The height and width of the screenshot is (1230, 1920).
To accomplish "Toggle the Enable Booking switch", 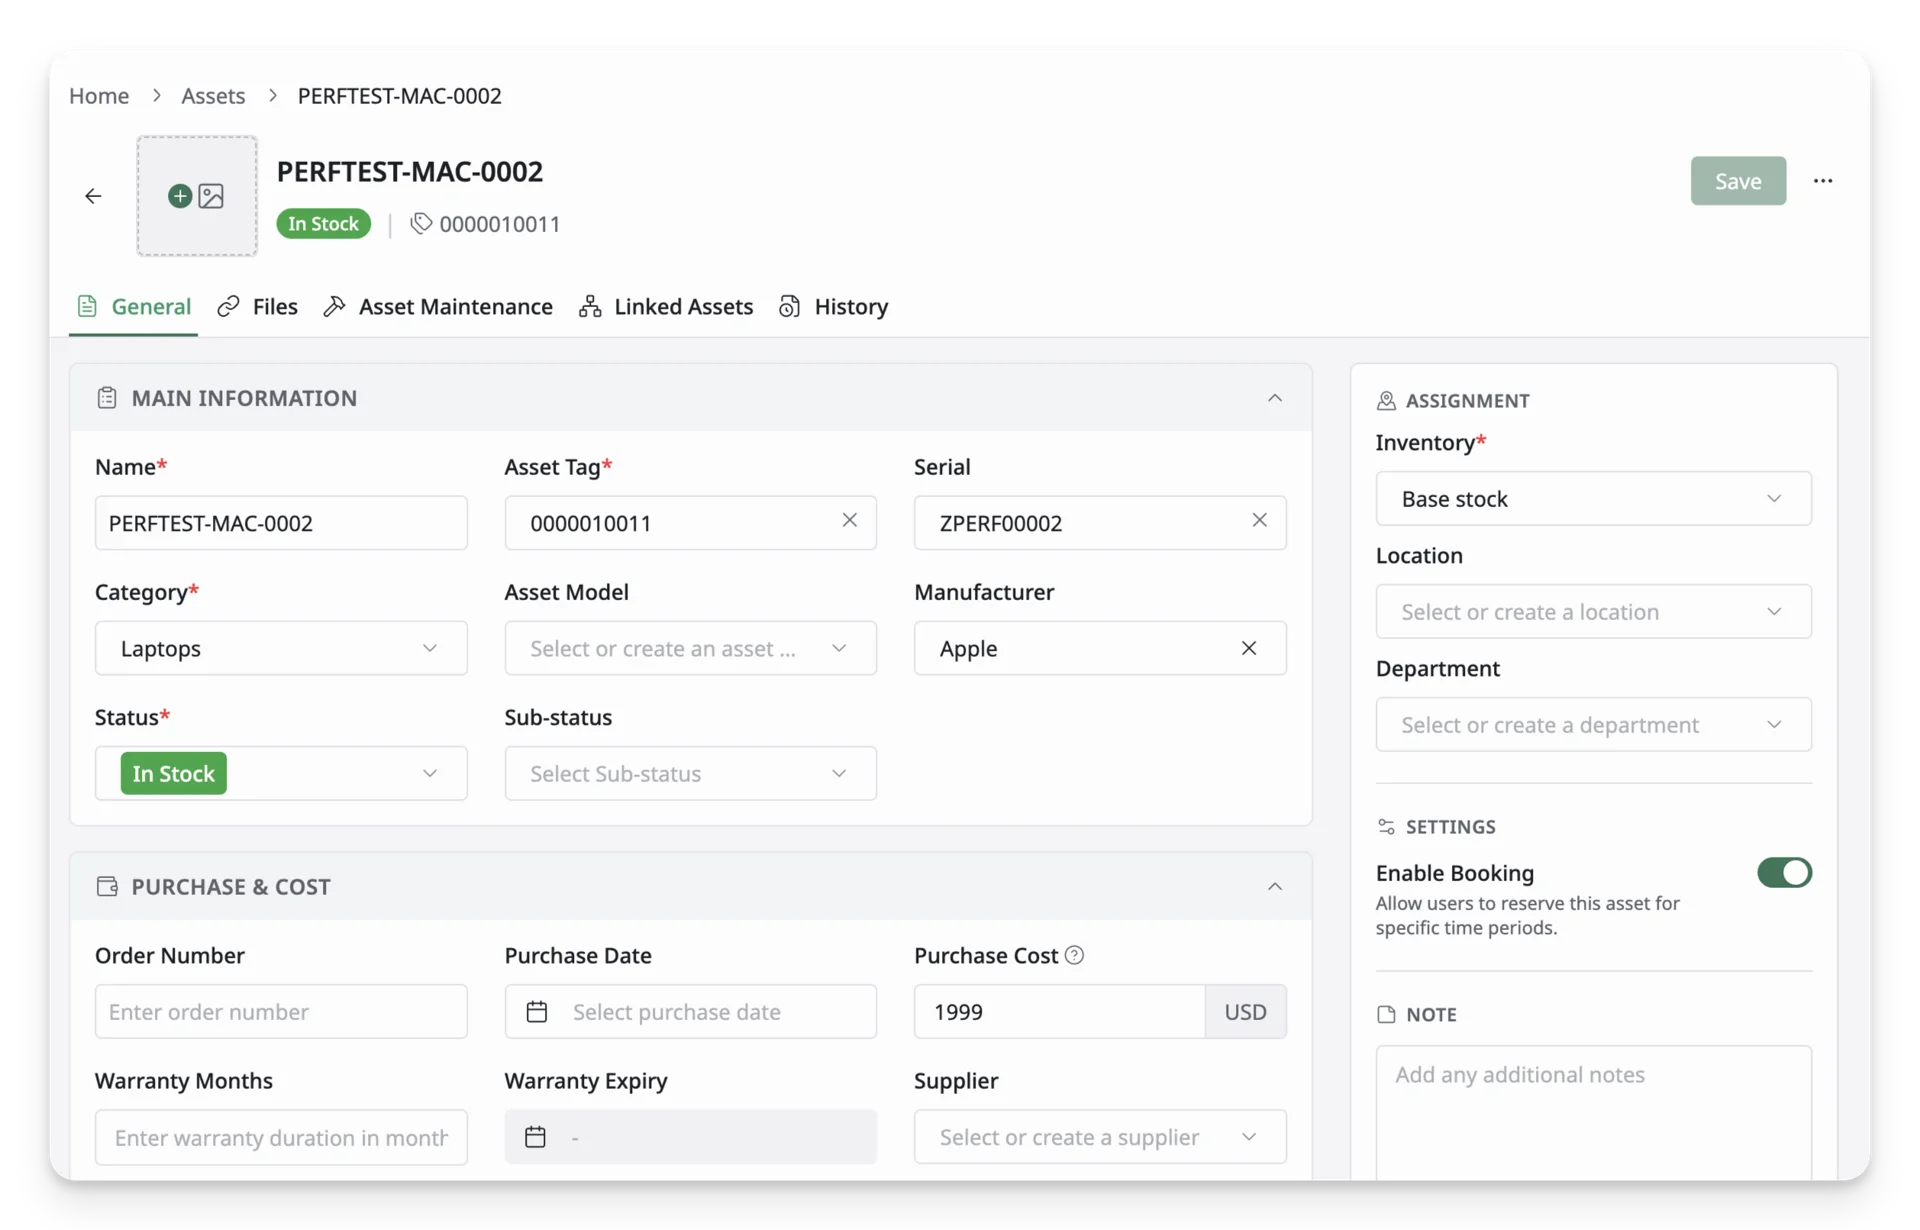I will pyautogui.click(x=1784, y=873).
